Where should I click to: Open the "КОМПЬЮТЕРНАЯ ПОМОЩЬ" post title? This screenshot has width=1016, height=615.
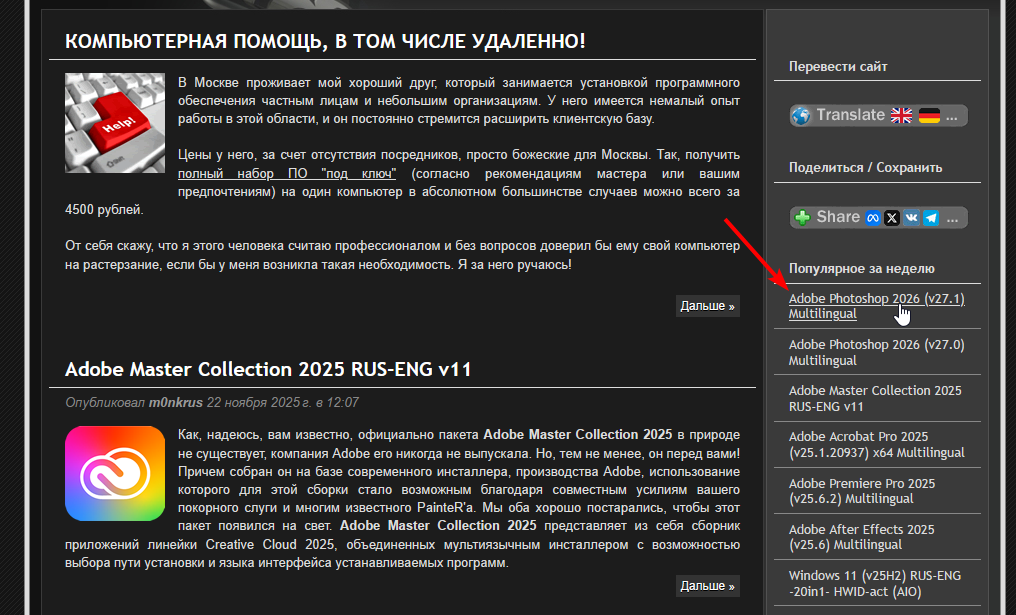(325, 41)
